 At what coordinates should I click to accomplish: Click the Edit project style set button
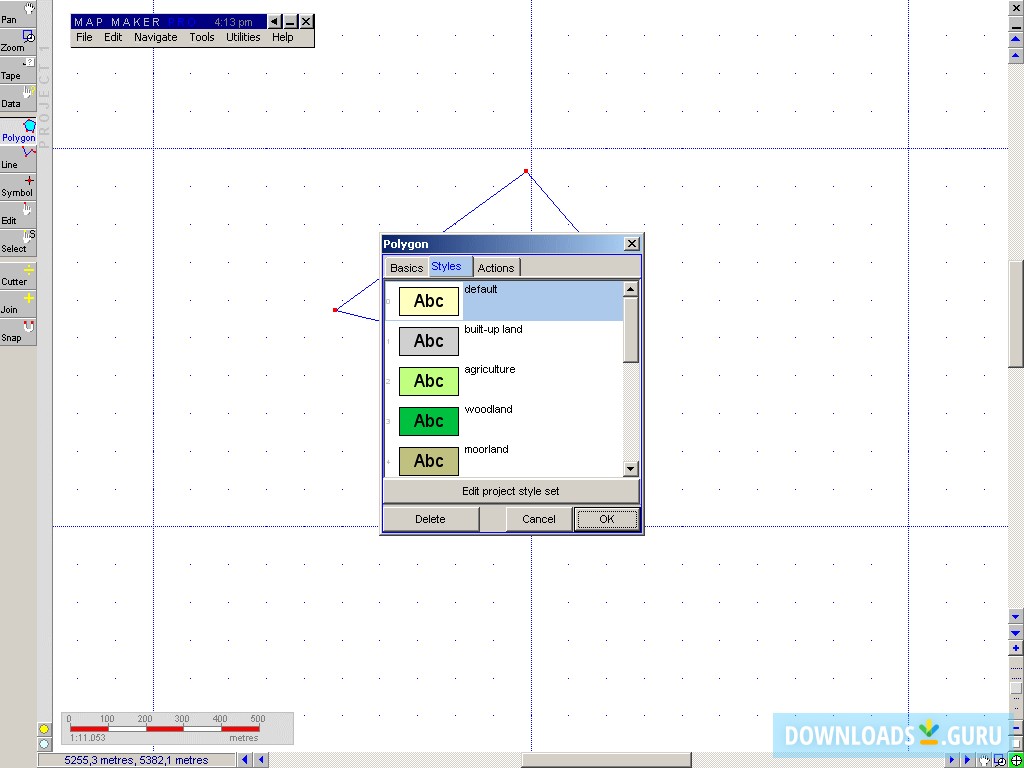point(510,491)
